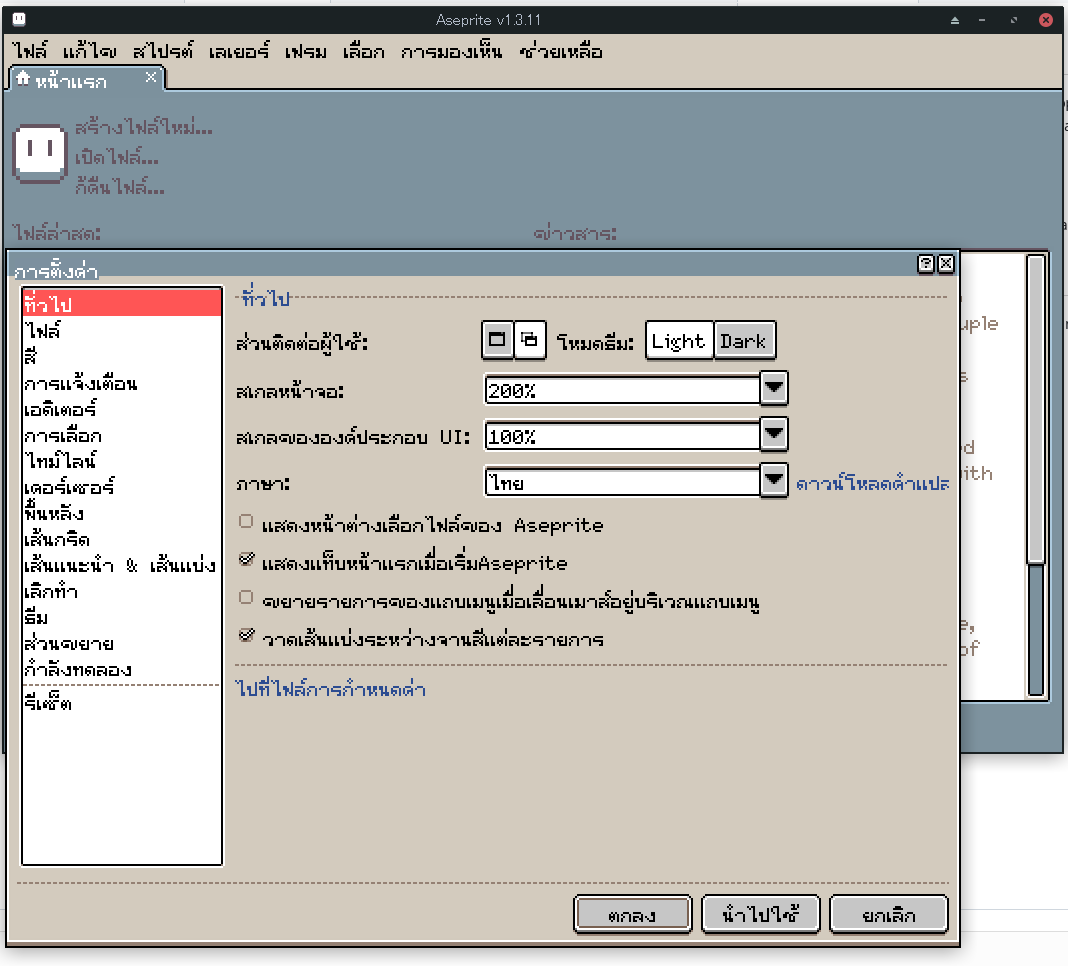
Task: Click the 100% UI scale field
Action: pos(622,436)
